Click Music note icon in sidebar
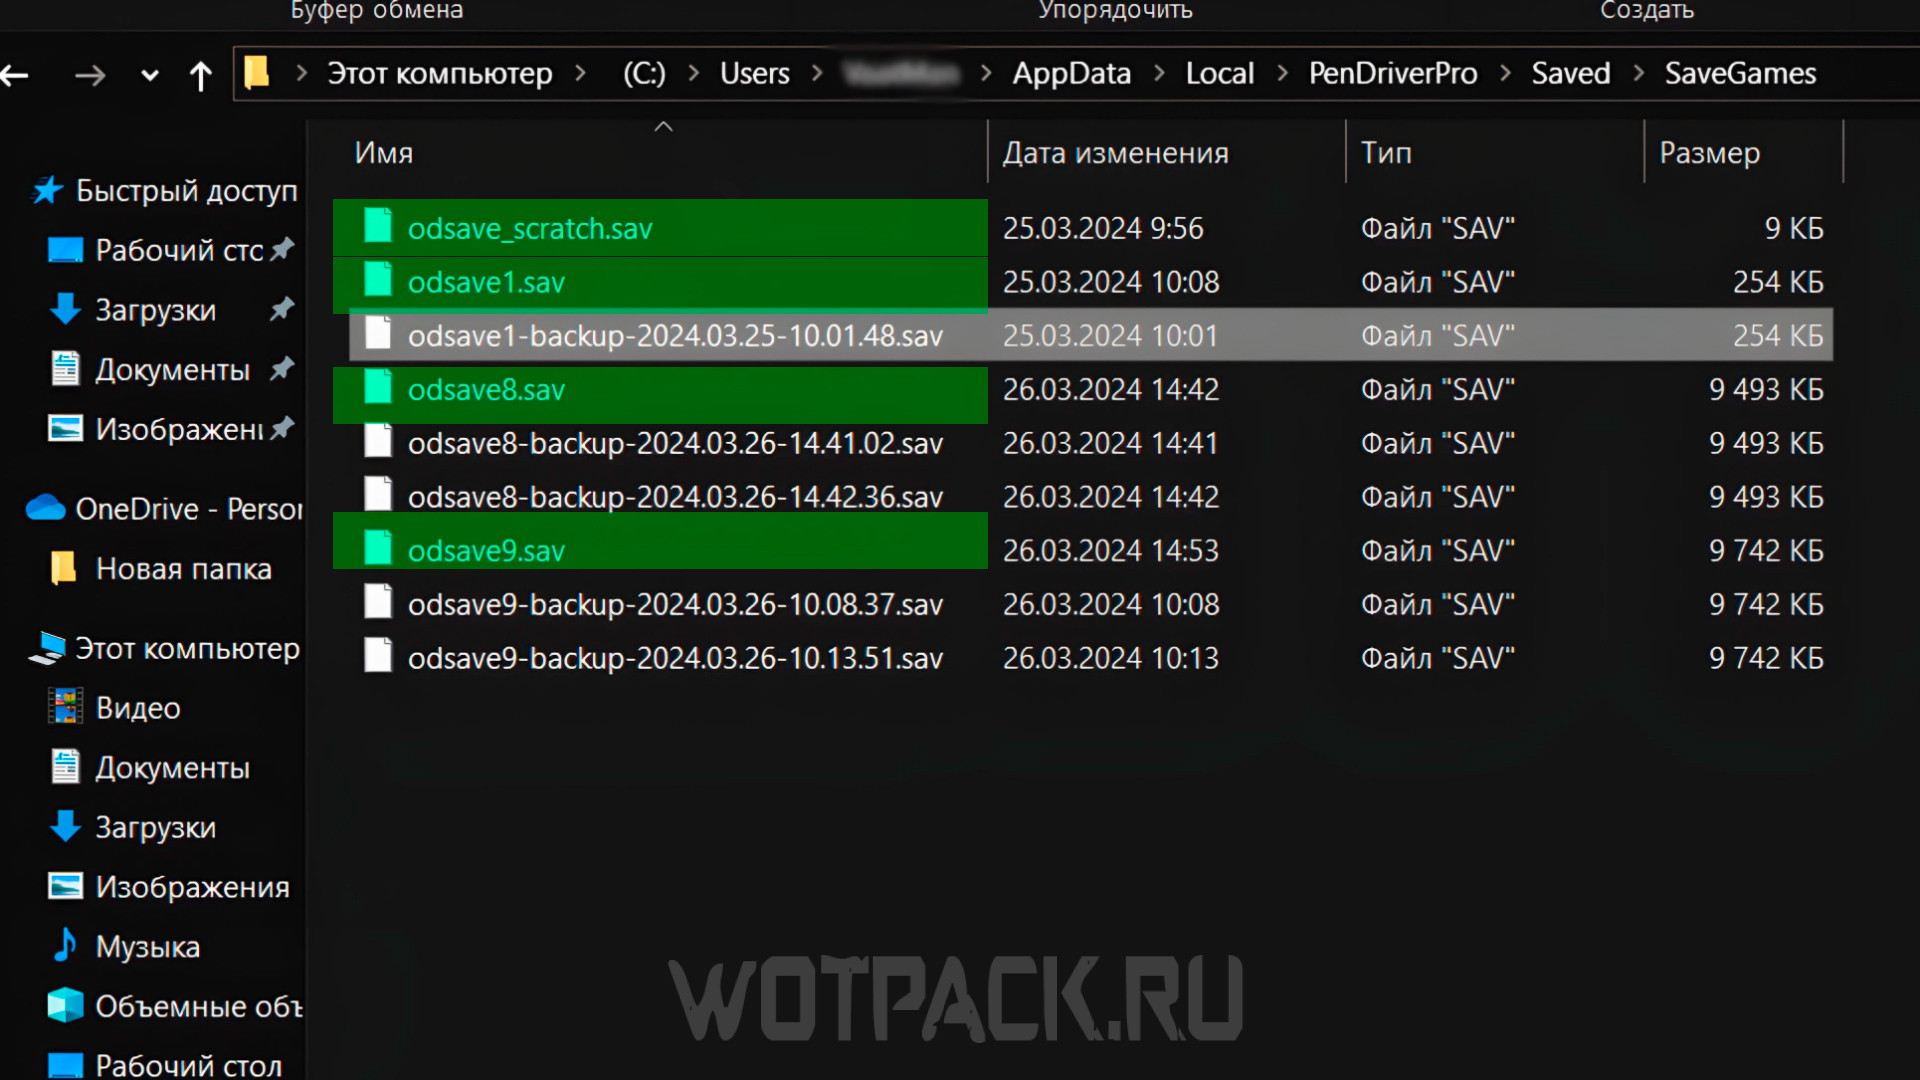 tap(65, 945)
